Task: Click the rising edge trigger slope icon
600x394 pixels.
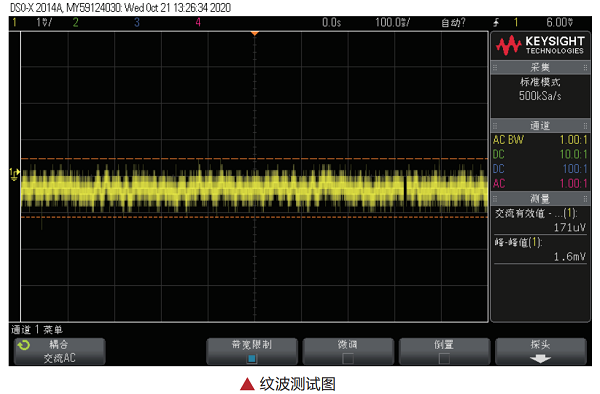Action: pyautogui.click(x=496, y=23)
